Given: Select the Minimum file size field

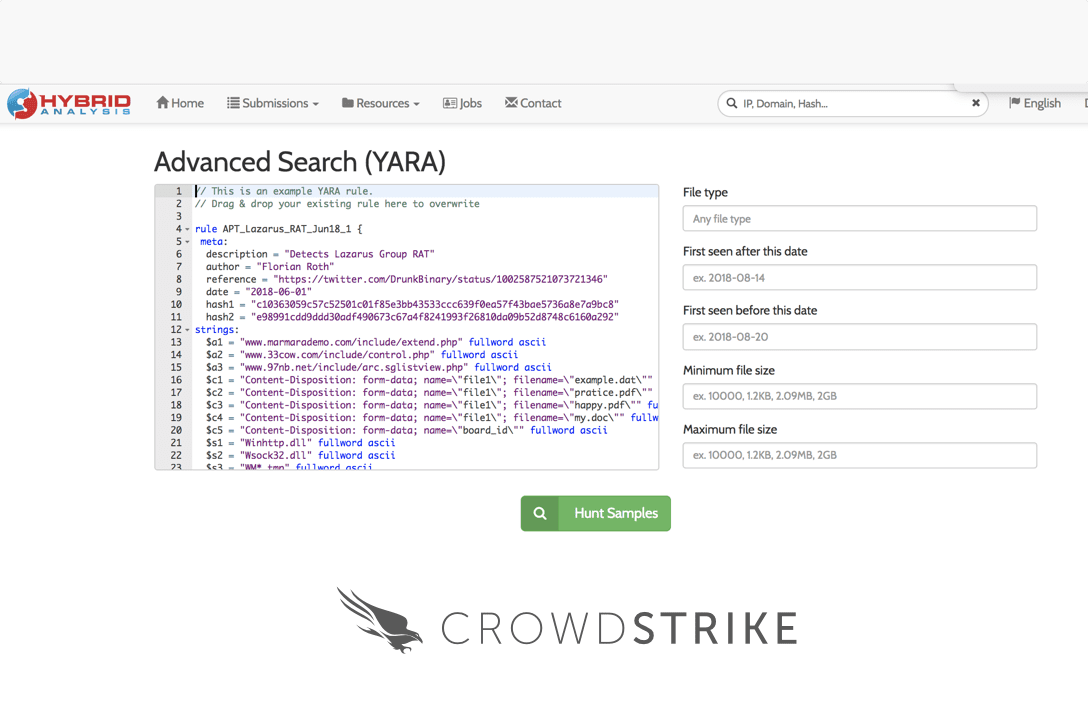Looking at the screenshot, I should (859, 396).
